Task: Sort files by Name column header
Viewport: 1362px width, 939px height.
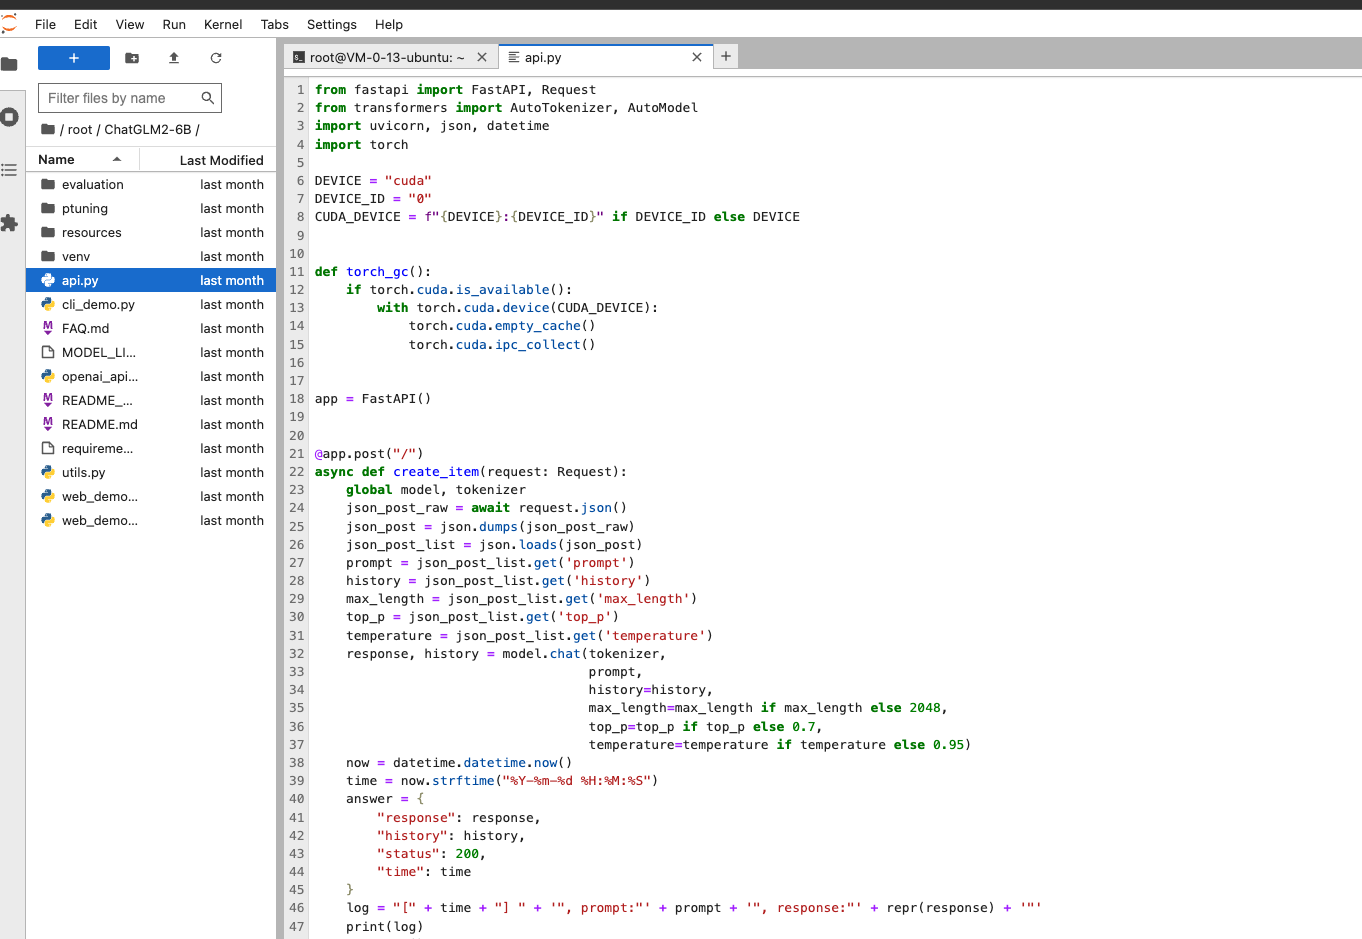Action: coord(82,160)
